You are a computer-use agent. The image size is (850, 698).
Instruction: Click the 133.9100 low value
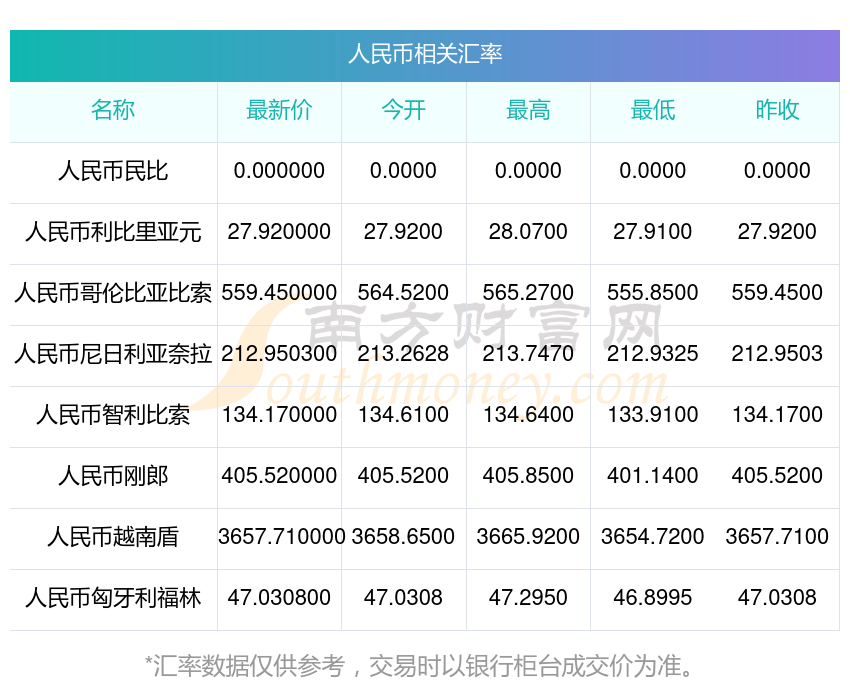(653, 415)
